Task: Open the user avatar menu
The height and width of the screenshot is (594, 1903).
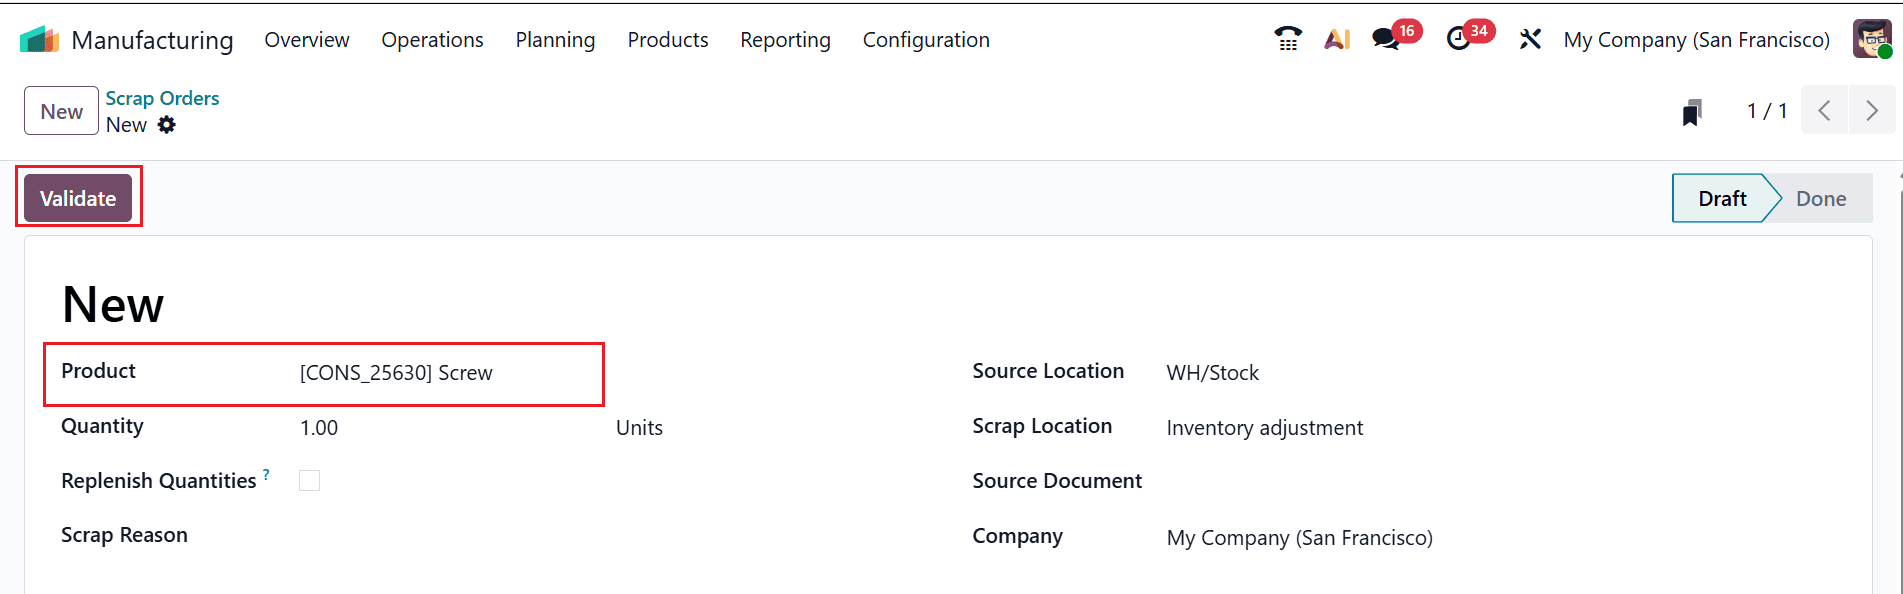Action: coord(1872,39)
